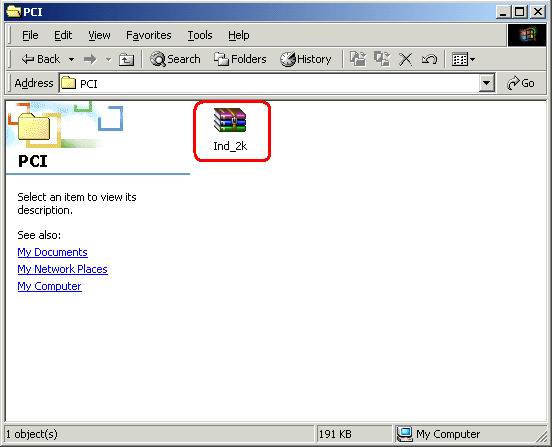Open the Views dropdown button

(463, 59)
